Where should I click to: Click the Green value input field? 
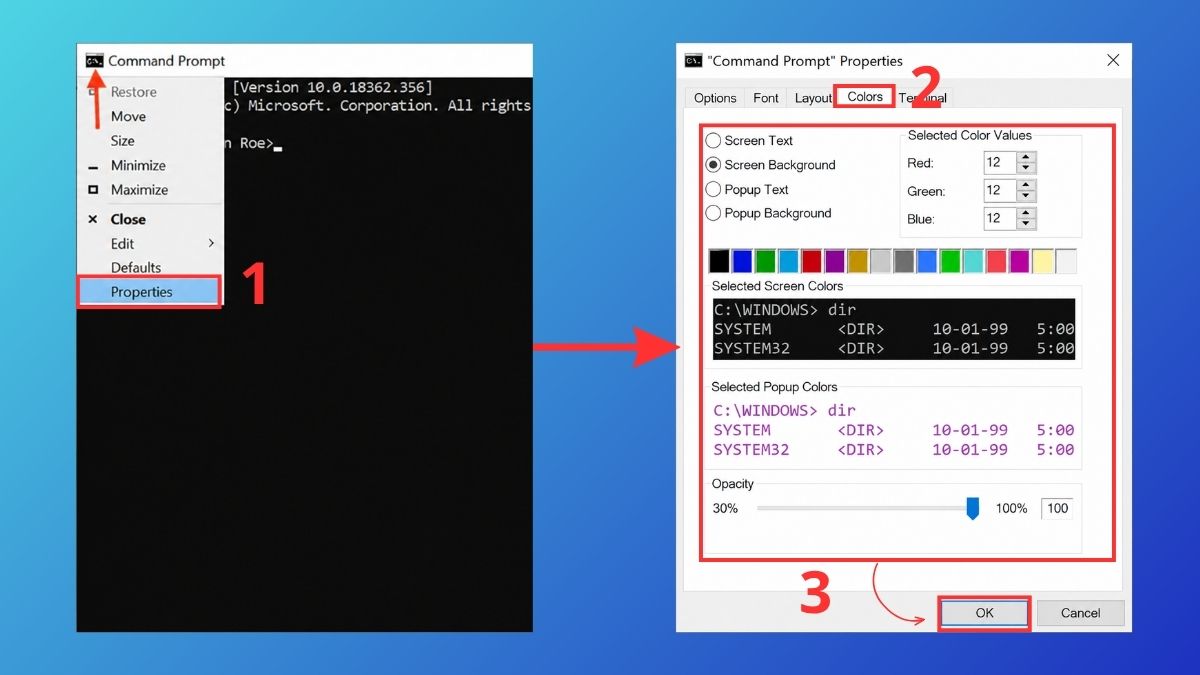[1000, 191]
